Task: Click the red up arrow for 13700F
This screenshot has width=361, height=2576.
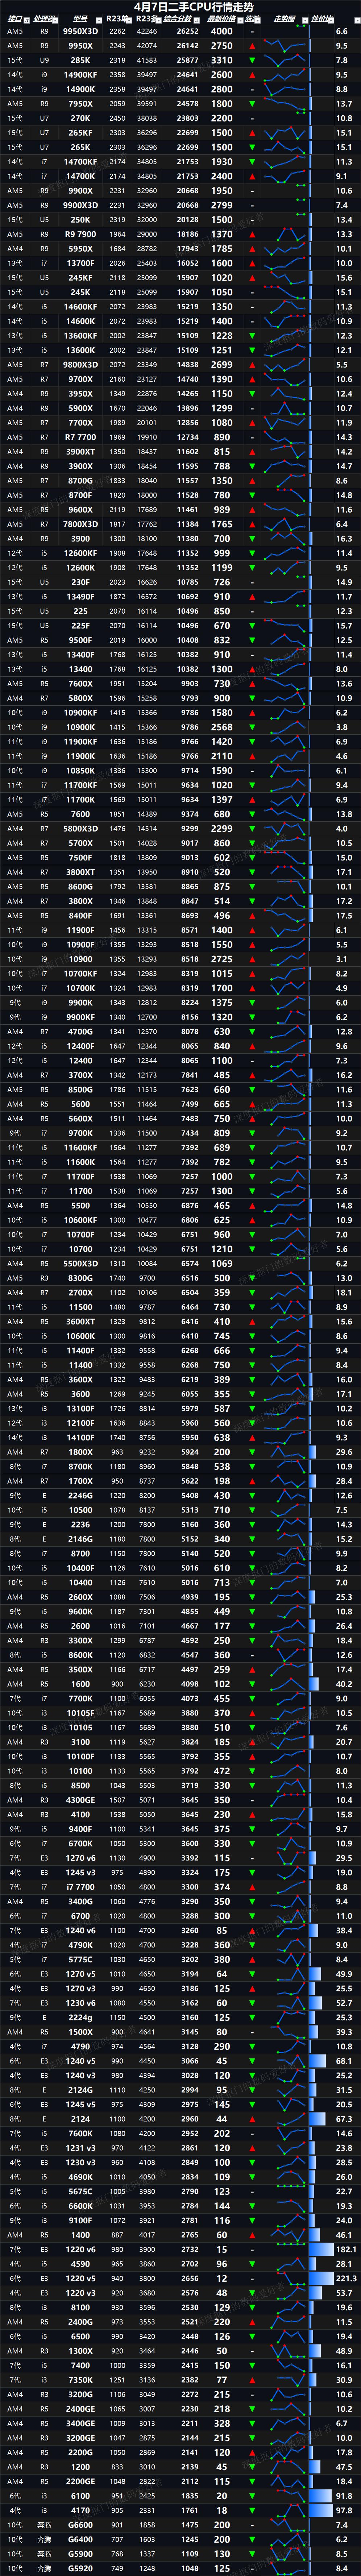Action: [252, 263]
